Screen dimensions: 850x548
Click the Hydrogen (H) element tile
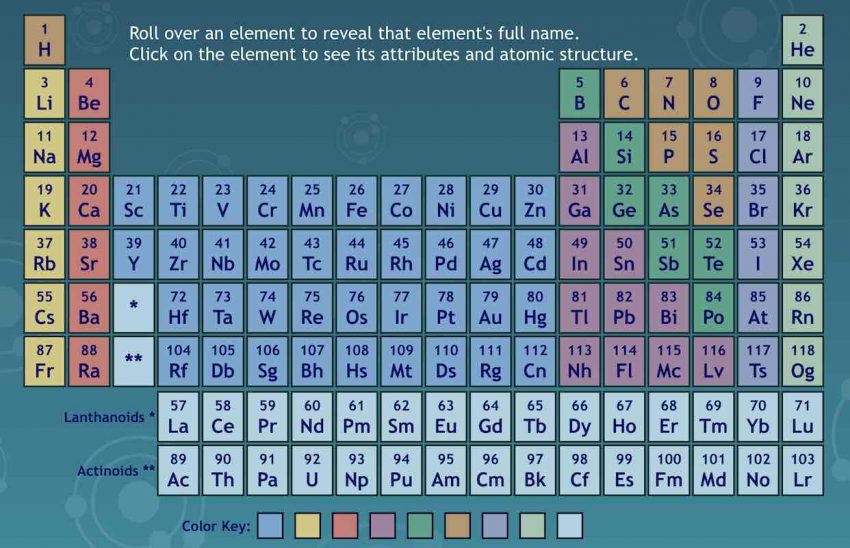coord(44,40)
